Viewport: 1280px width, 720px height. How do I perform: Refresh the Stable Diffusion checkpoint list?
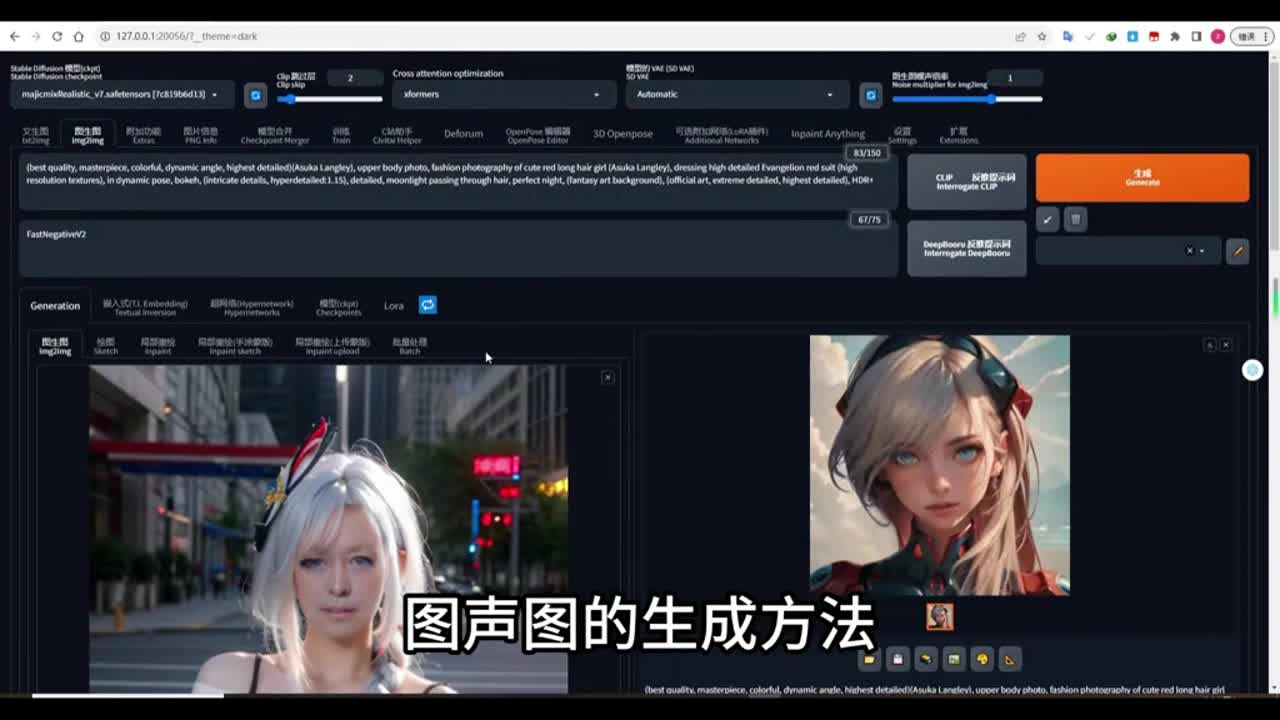pos(256,95)
